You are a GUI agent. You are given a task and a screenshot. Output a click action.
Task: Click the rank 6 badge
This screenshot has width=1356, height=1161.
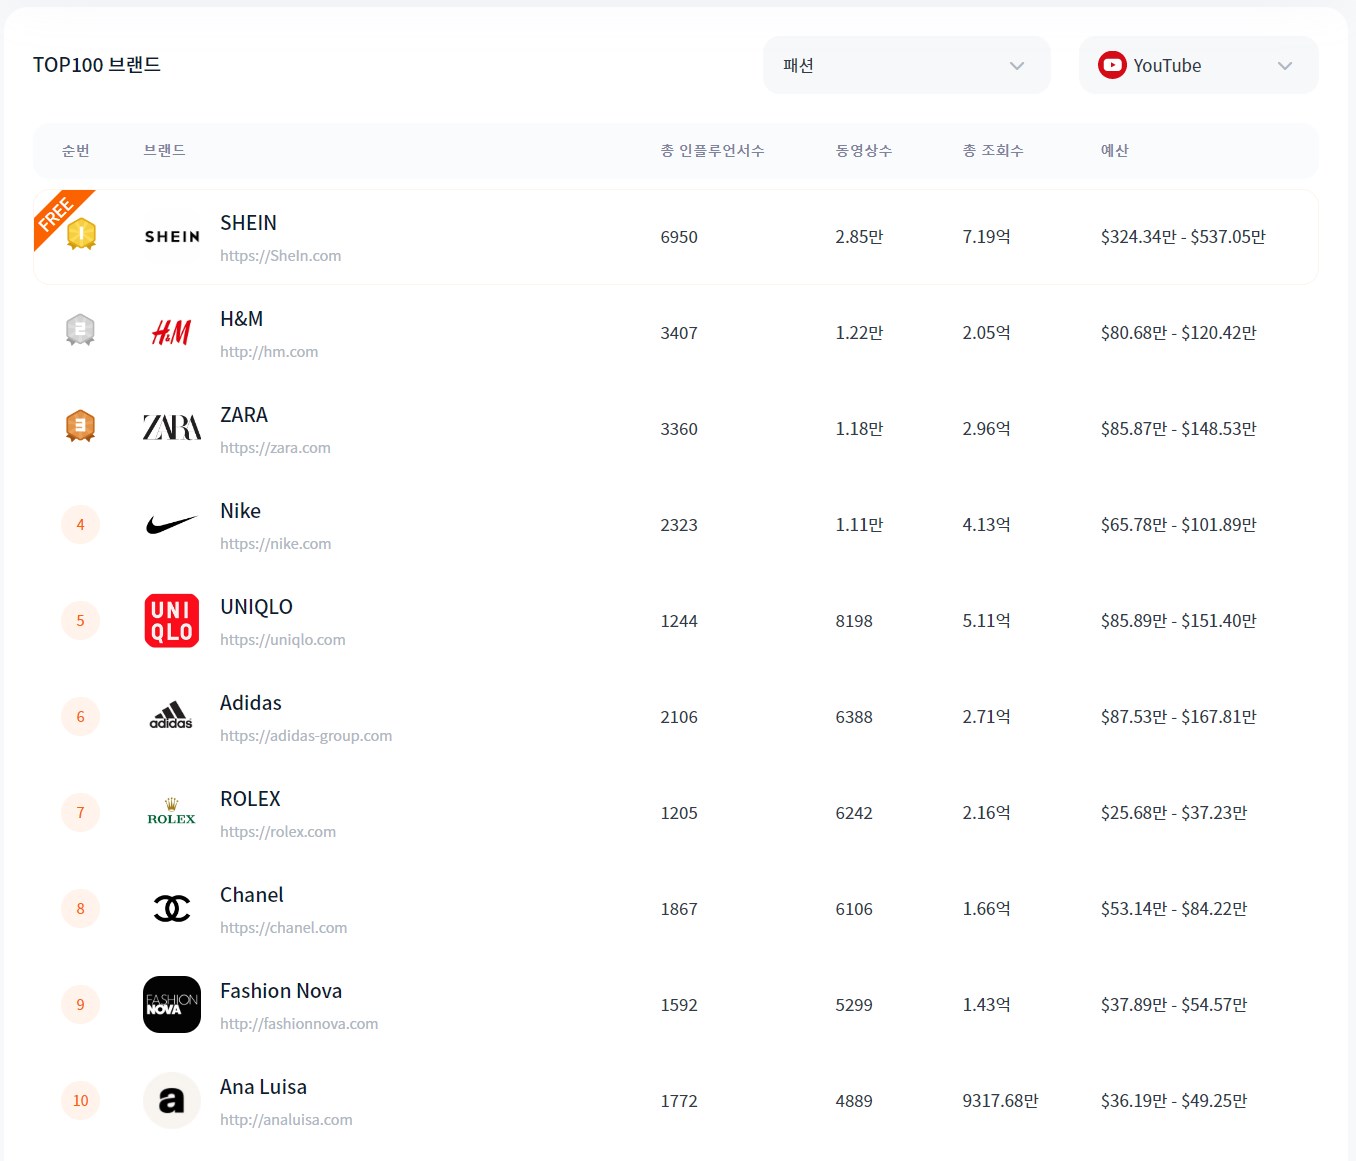pyautogui.click(x=80, y=716)
